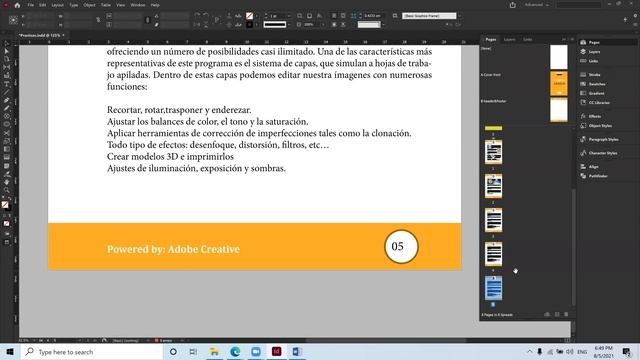Select page 1 thumbnail in Pages panel
The image size is (640, 360).
pos(493,152)
